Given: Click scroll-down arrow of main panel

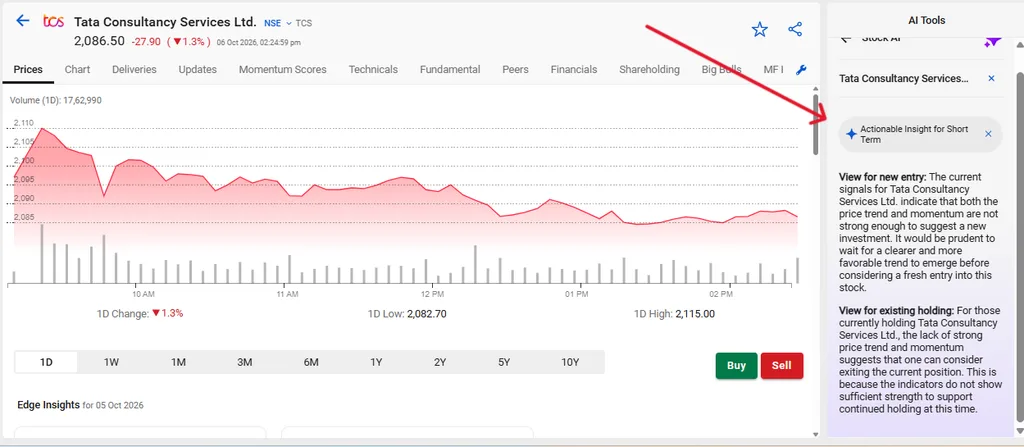Looking at the screenshot, I should pyautogui.click(x=815, y=434).
